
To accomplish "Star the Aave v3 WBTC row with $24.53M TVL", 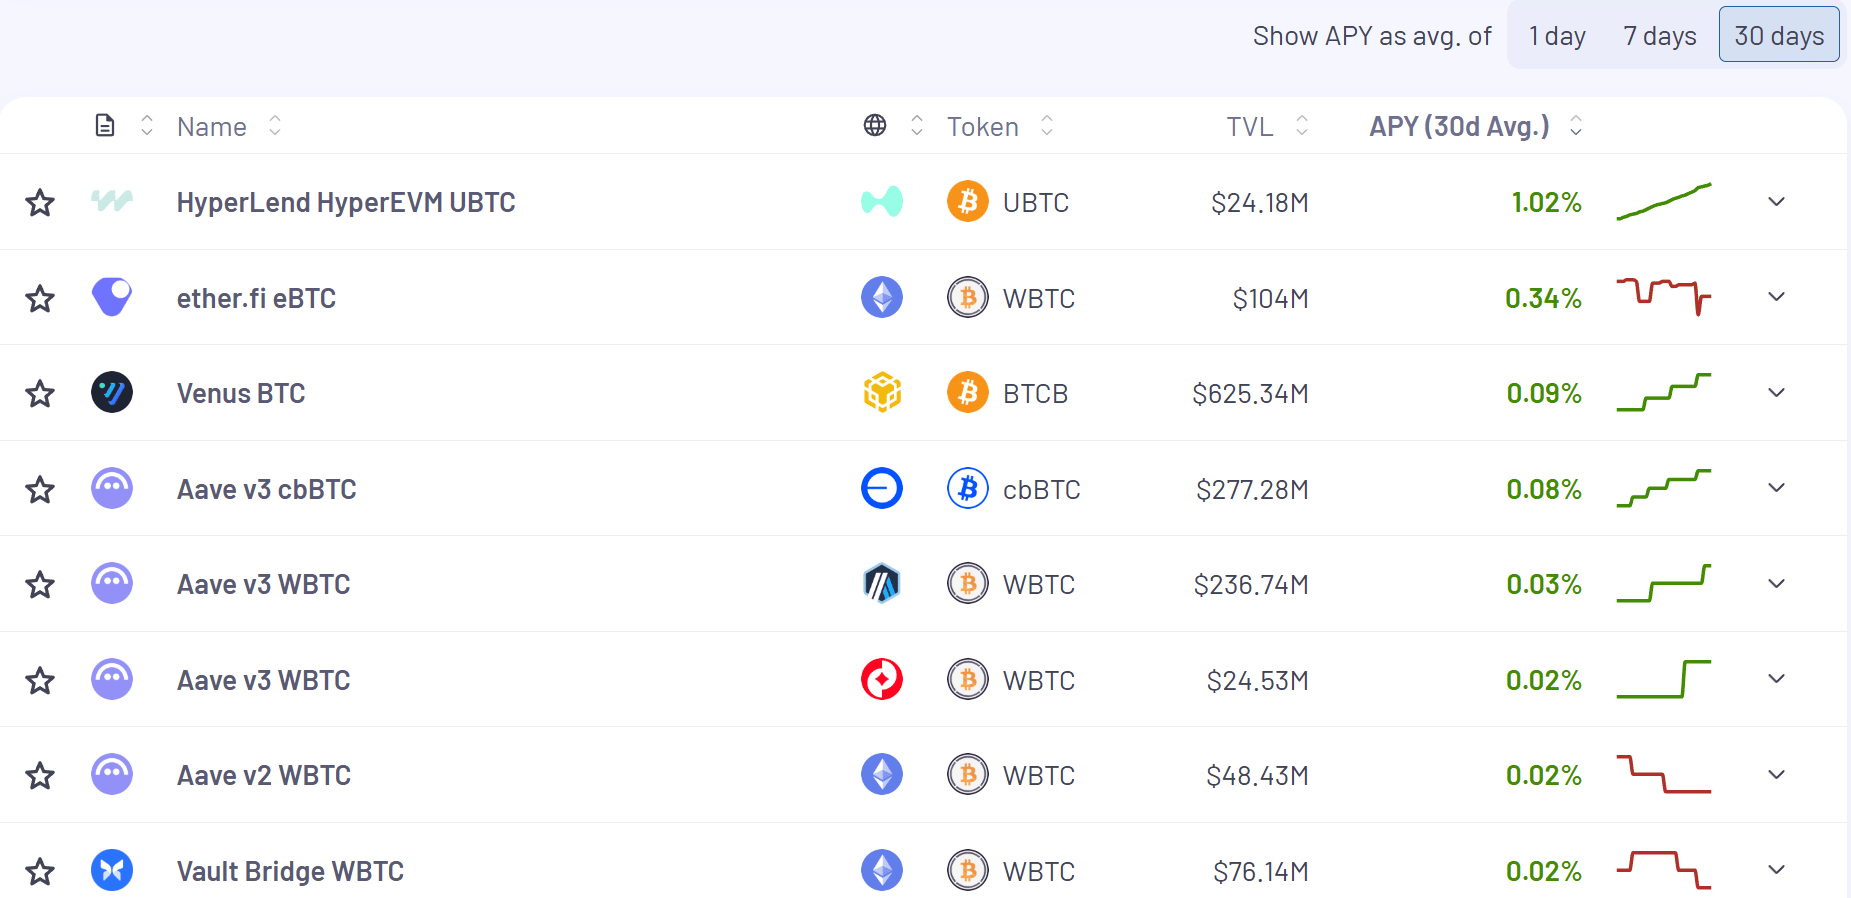I will (40, 681).
